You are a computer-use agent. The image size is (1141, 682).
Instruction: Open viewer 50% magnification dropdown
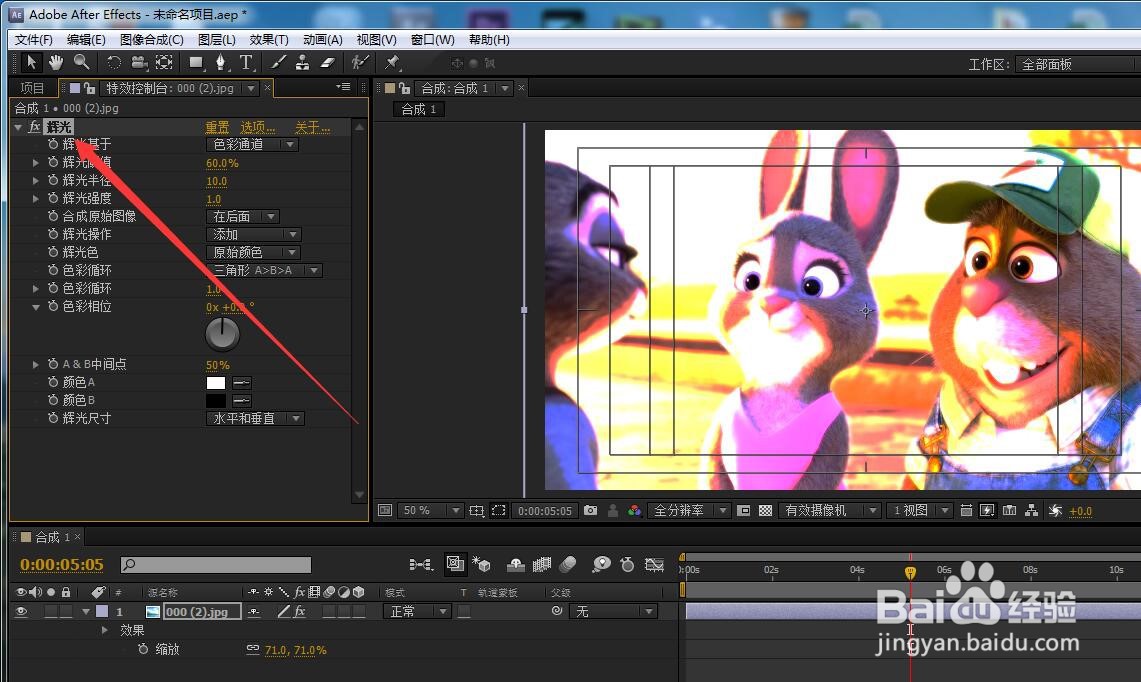[x=429, y=511]
